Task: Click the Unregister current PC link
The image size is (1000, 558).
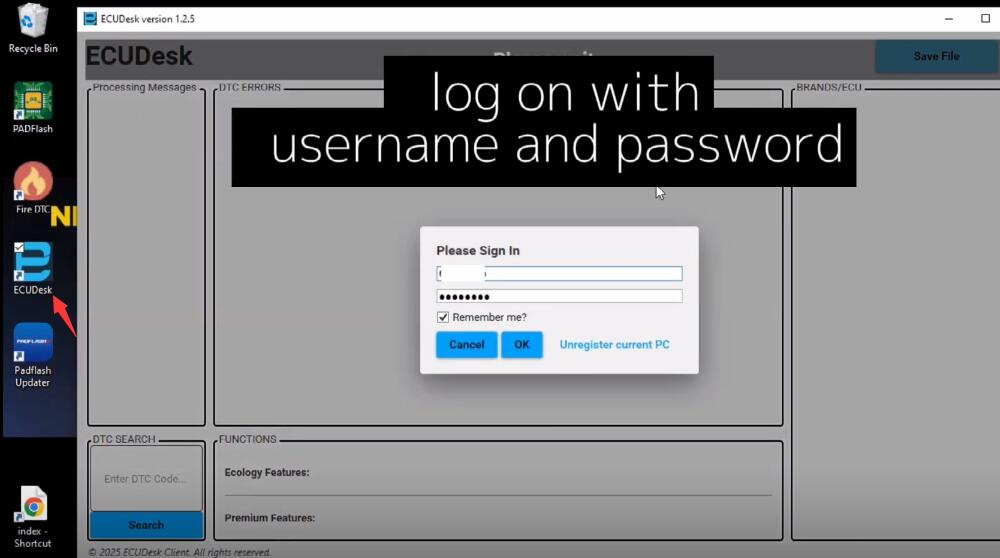Action: click(614, 344)
